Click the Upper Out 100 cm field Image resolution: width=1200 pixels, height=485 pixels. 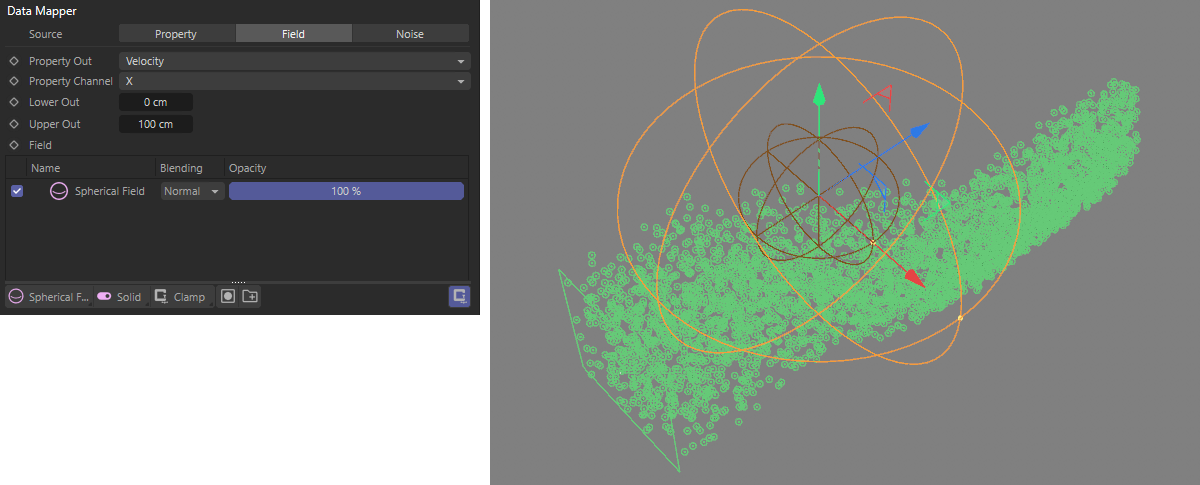pos(156,124)
